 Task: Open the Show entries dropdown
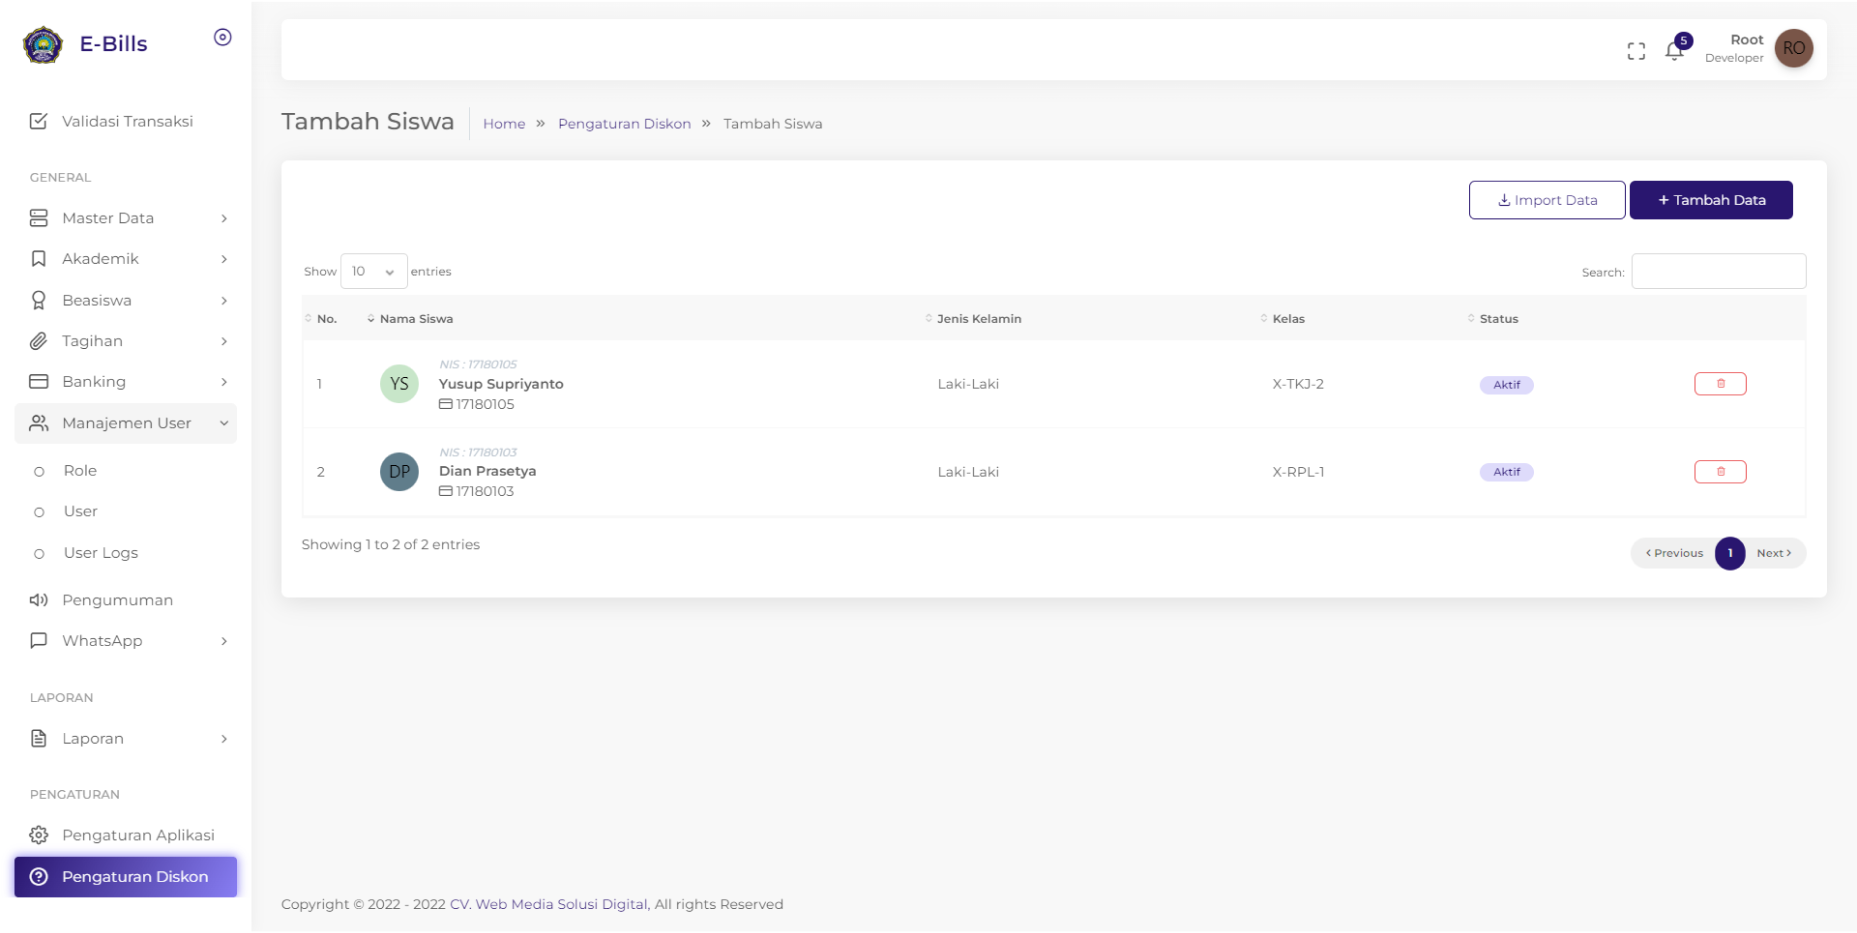[373, 272]
